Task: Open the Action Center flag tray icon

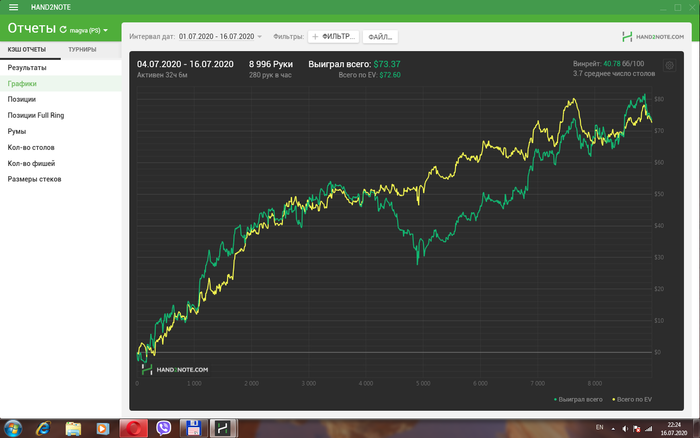Action: tap(637, 429)
